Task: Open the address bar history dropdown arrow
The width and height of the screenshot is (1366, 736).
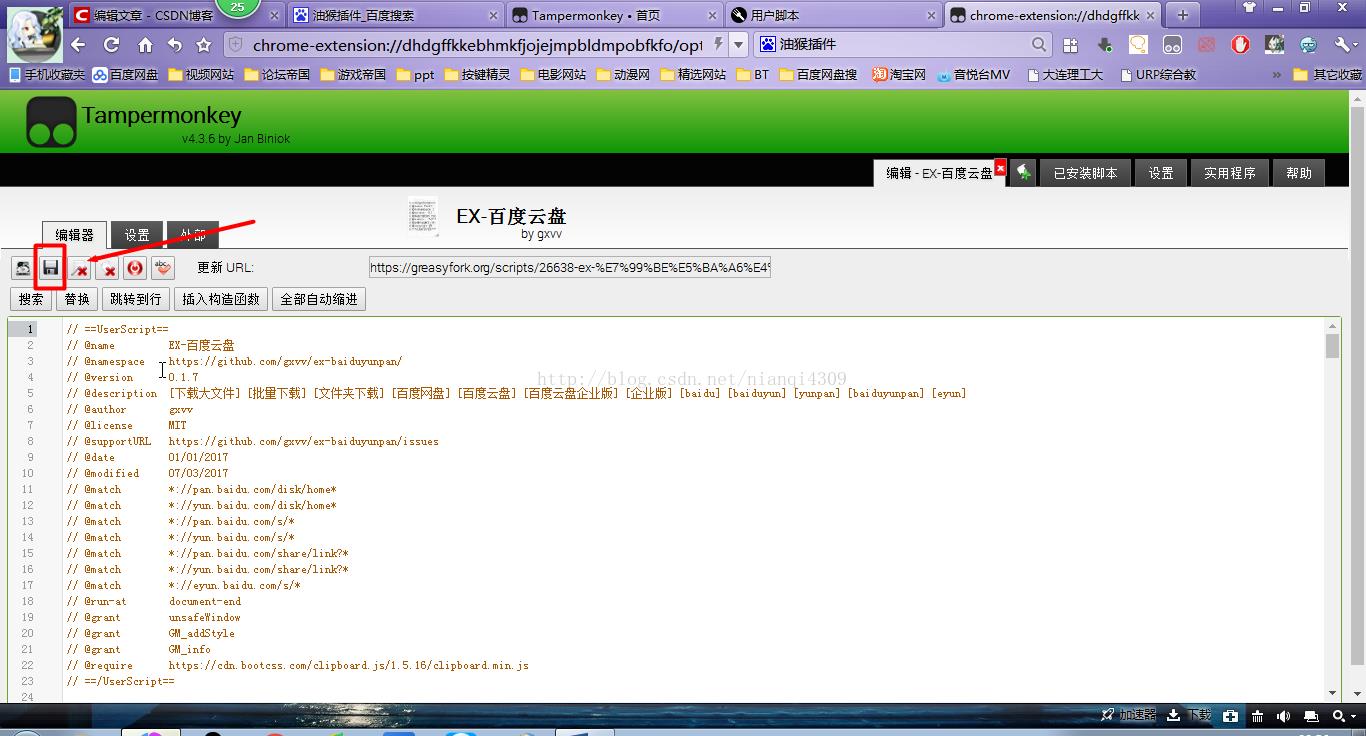Action: click(x=738, y=45)
